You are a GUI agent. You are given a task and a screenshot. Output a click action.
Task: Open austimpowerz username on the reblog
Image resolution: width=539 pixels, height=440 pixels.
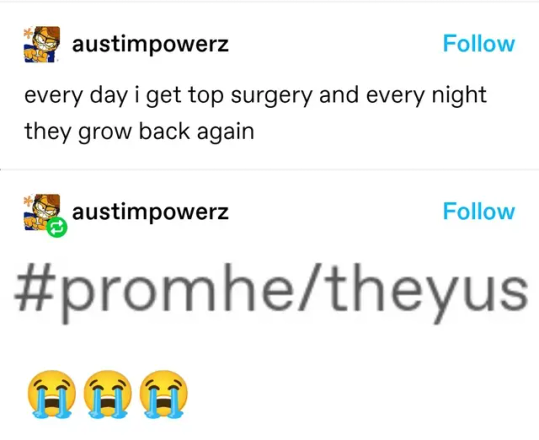point(150,212)
